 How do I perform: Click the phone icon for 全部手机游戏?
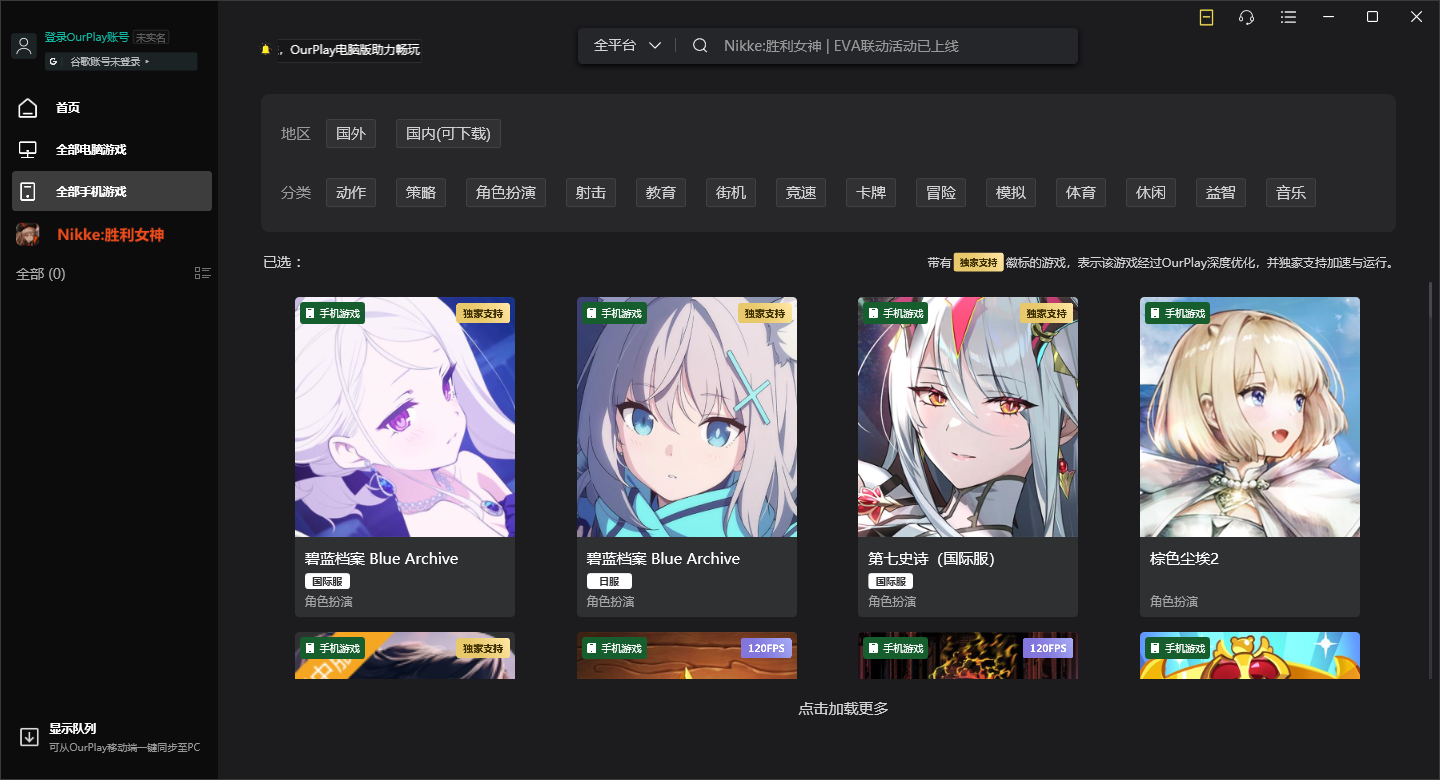click(27, 191)
